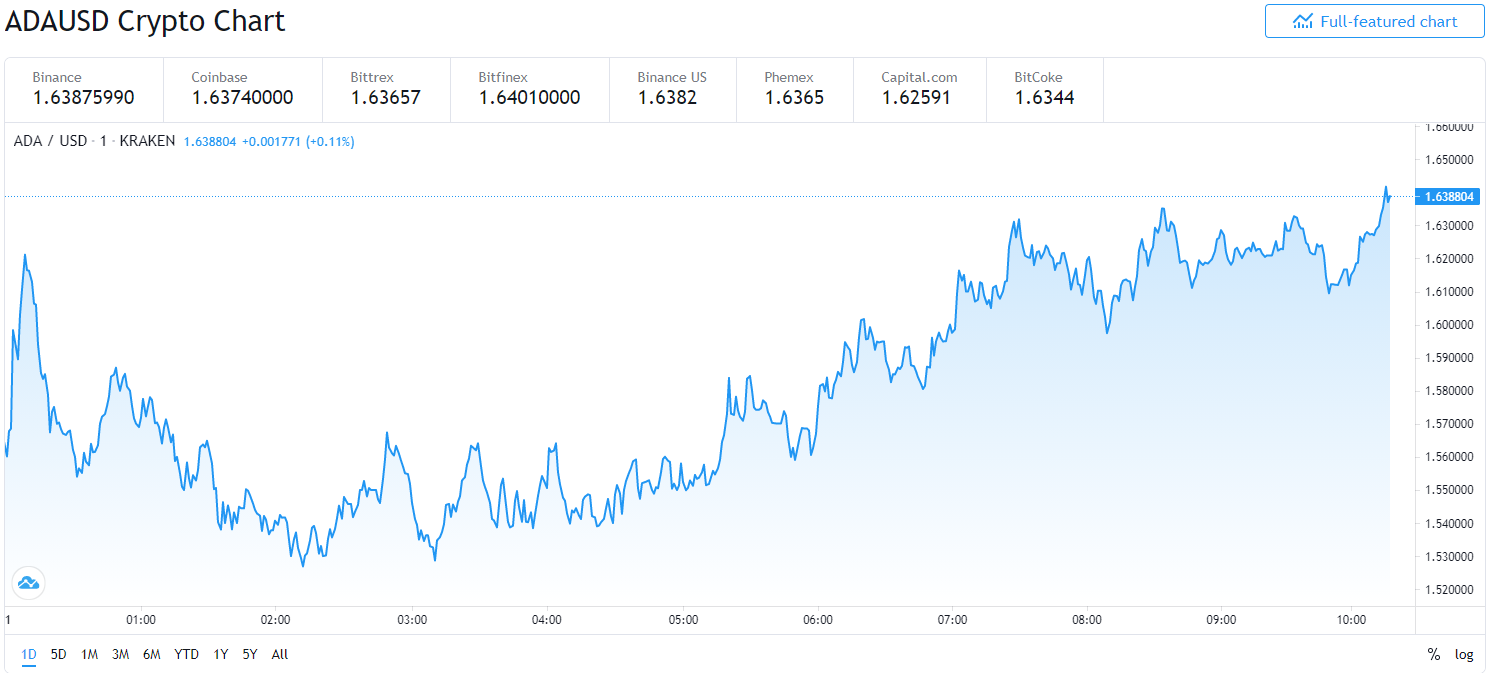1488x673 pixels.
Task: Open the Bitfinex price tile
Action: coord(529,88)
